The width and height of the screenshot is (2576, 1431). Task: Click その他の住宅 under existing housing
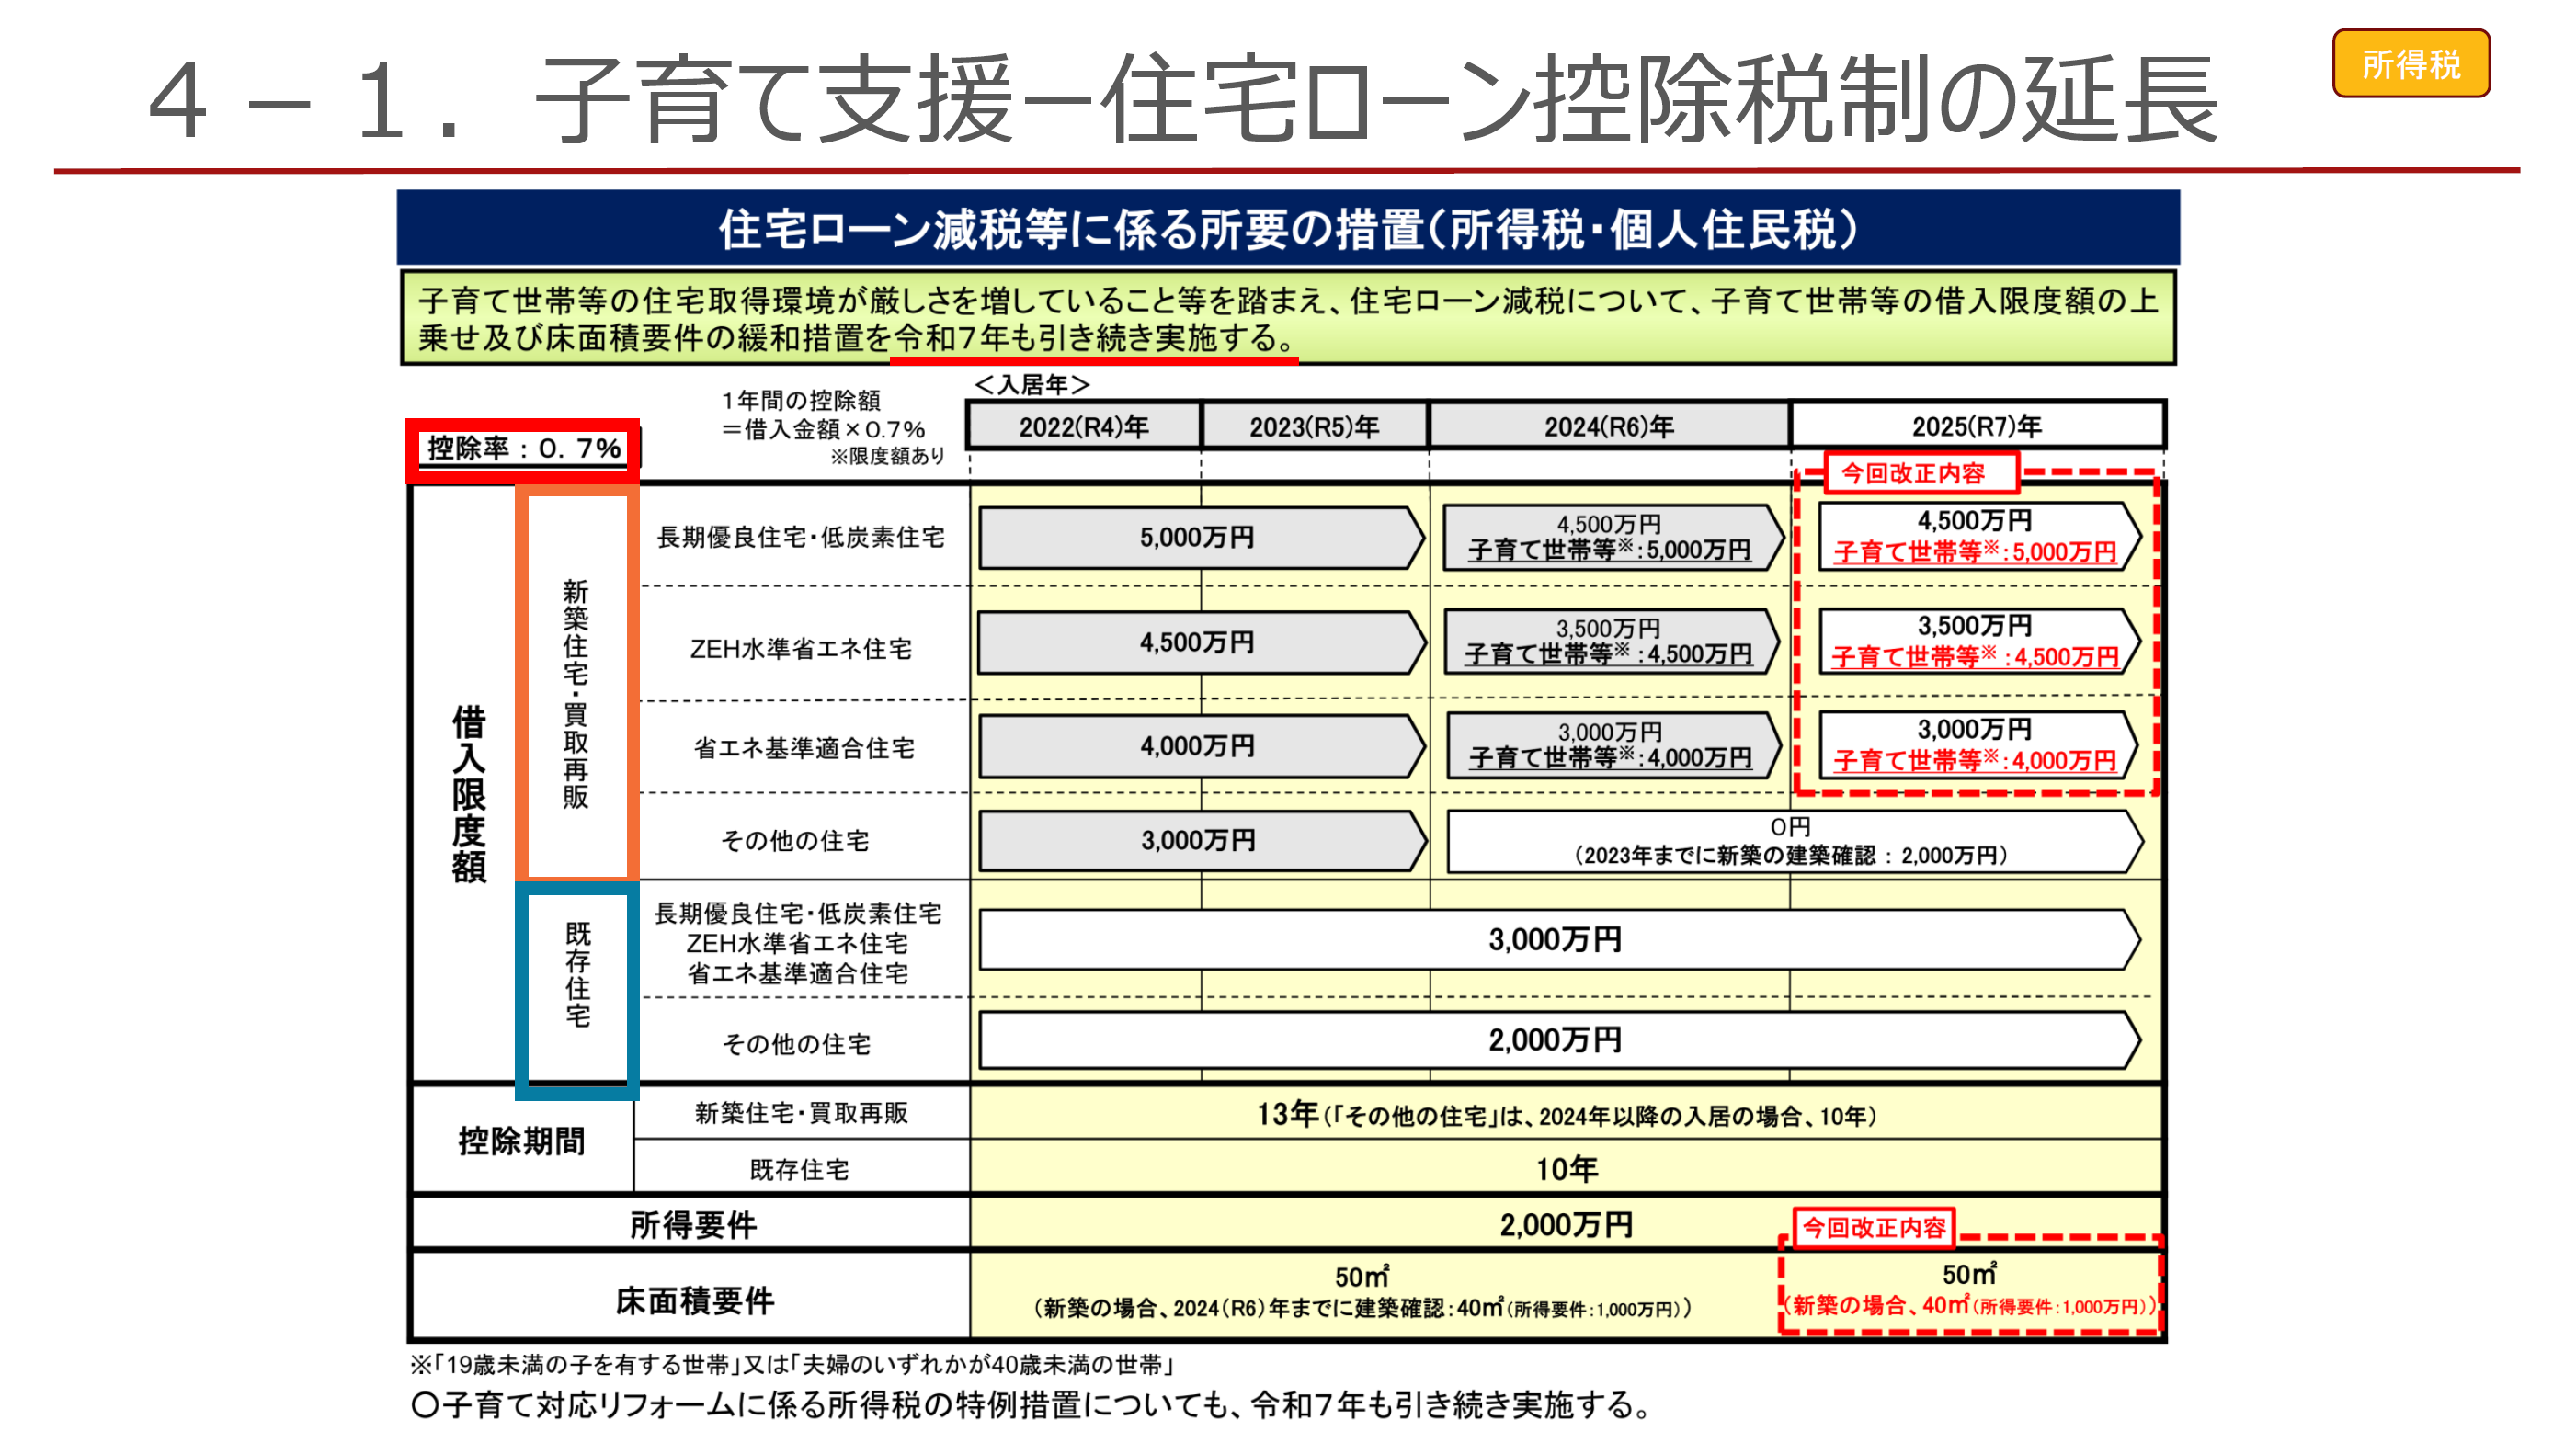click(796, 1044)
